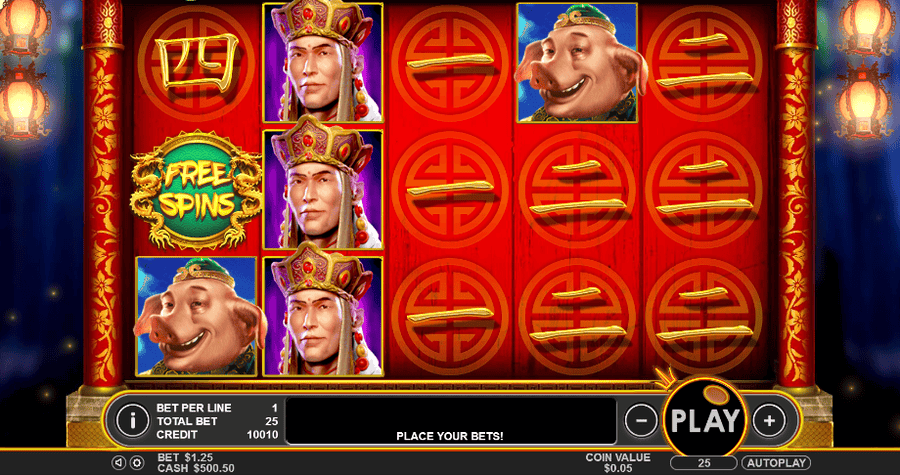Increase the bet with the plus button
Image resolution: width=900 pixels, height=475 pixels.
(x=769, y=421)
